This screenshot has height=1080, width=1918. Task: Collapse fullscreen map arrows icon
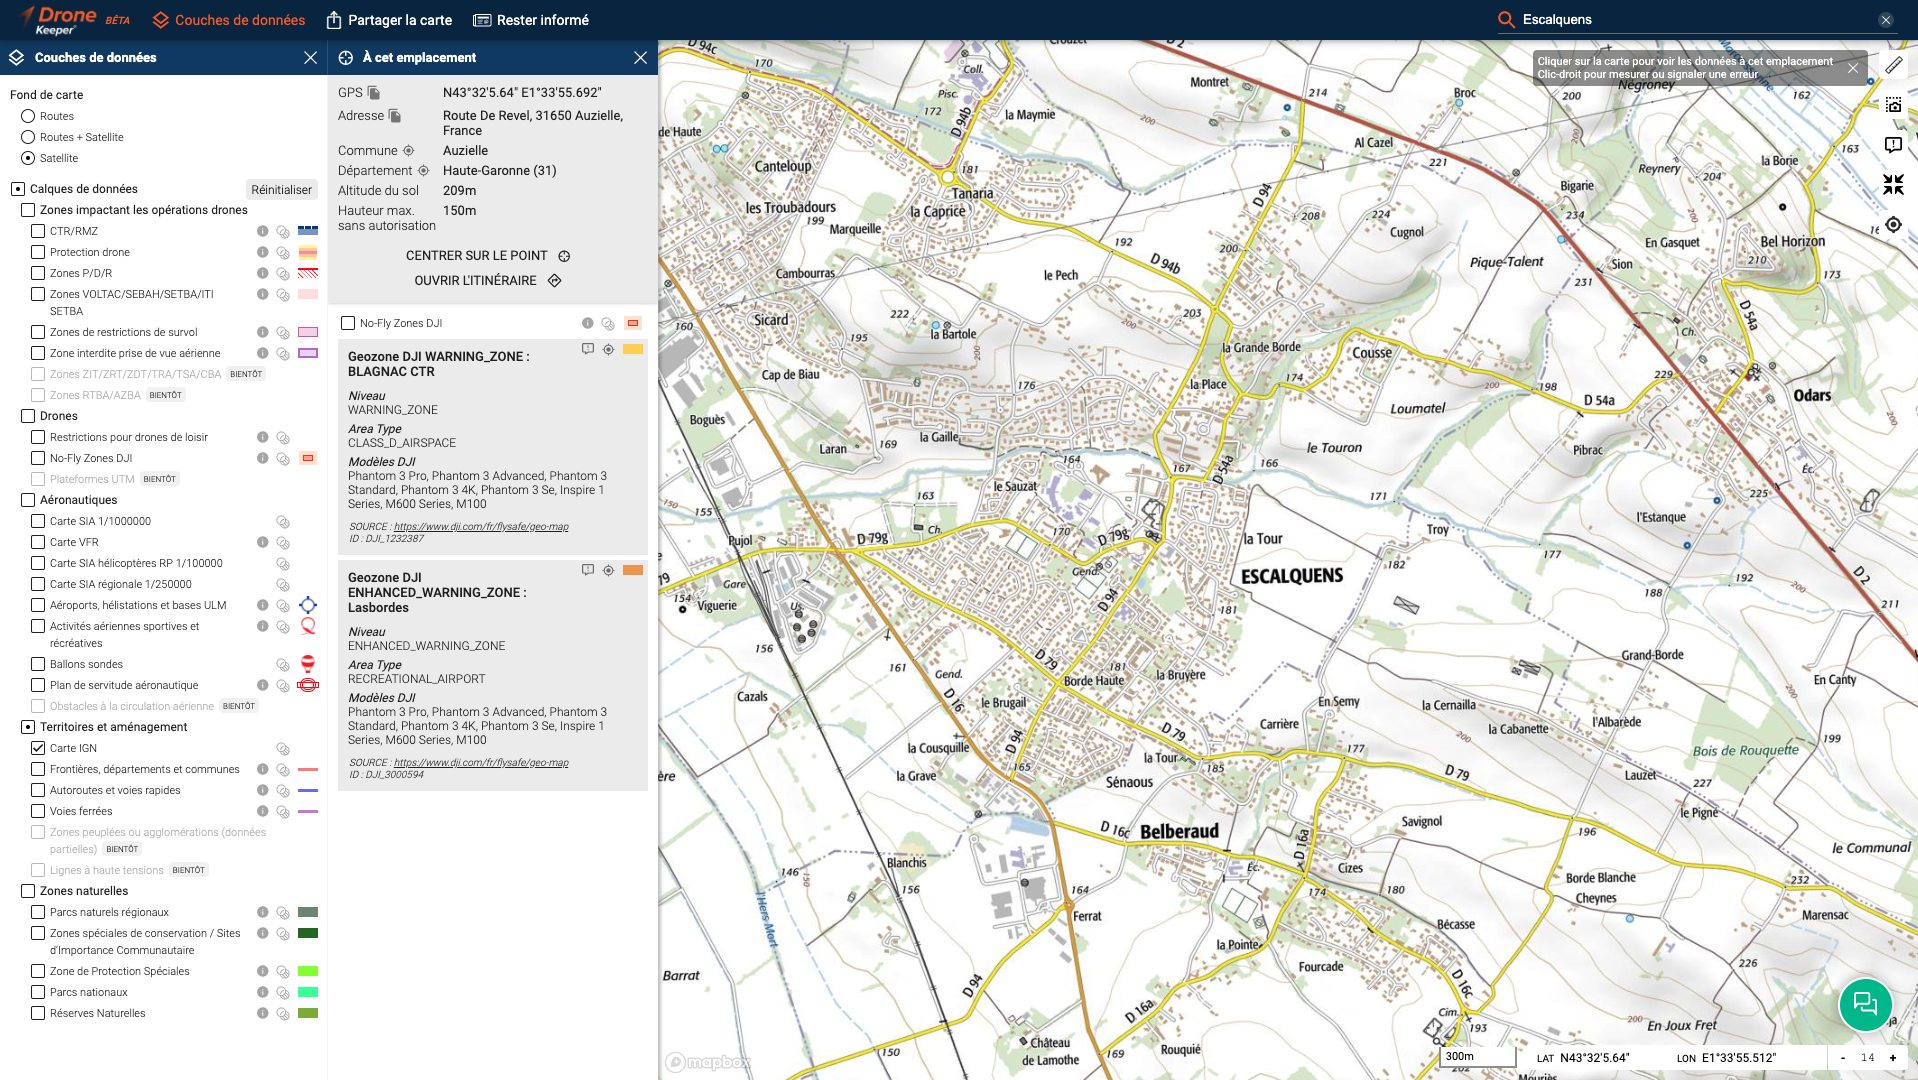click(x=1893, y=185)
